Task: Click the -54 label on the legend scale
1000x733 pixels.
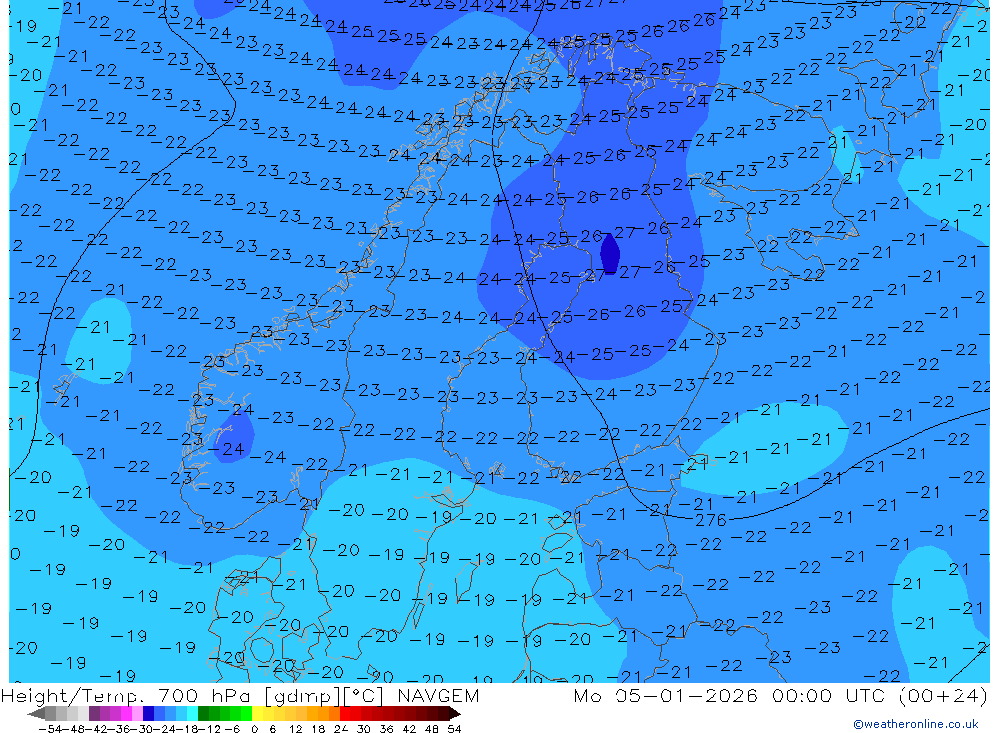Action: pos(51,729)
